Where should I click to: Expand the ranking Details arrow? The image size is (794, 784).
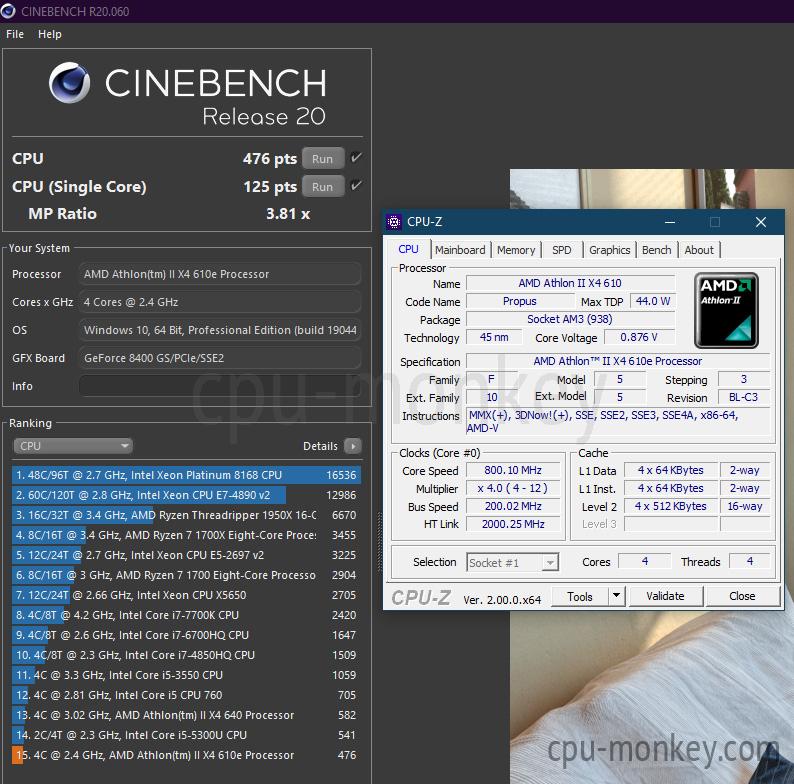(353, 446)
